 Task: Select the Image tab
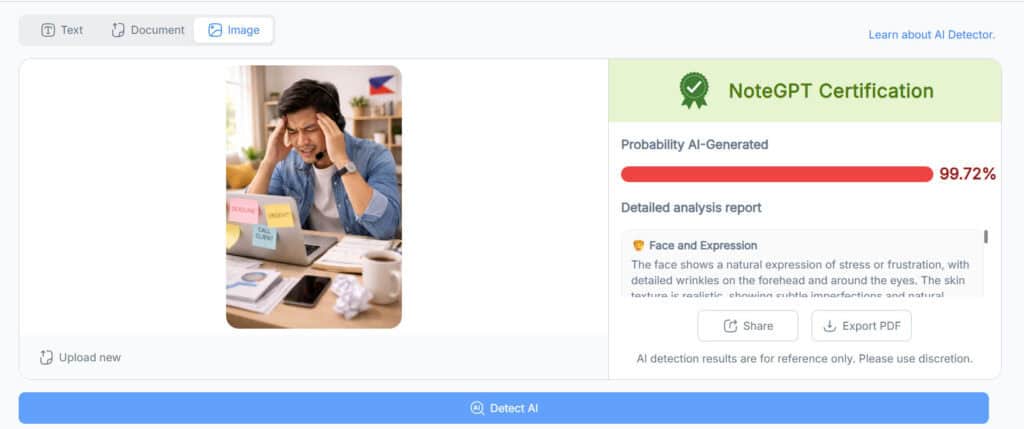click(233, 30)
